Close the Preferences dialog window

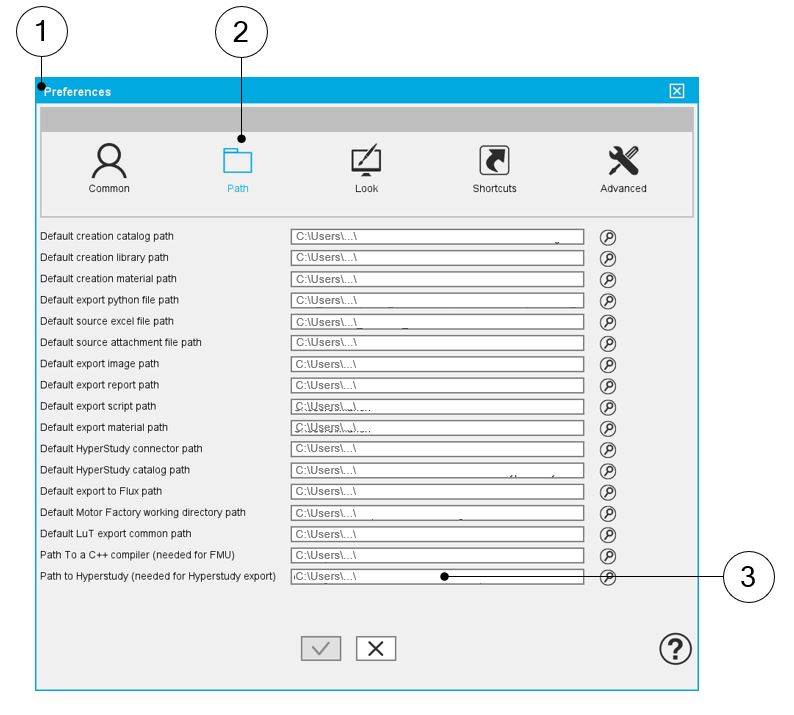pyautogui.click(x=677, y=91)
